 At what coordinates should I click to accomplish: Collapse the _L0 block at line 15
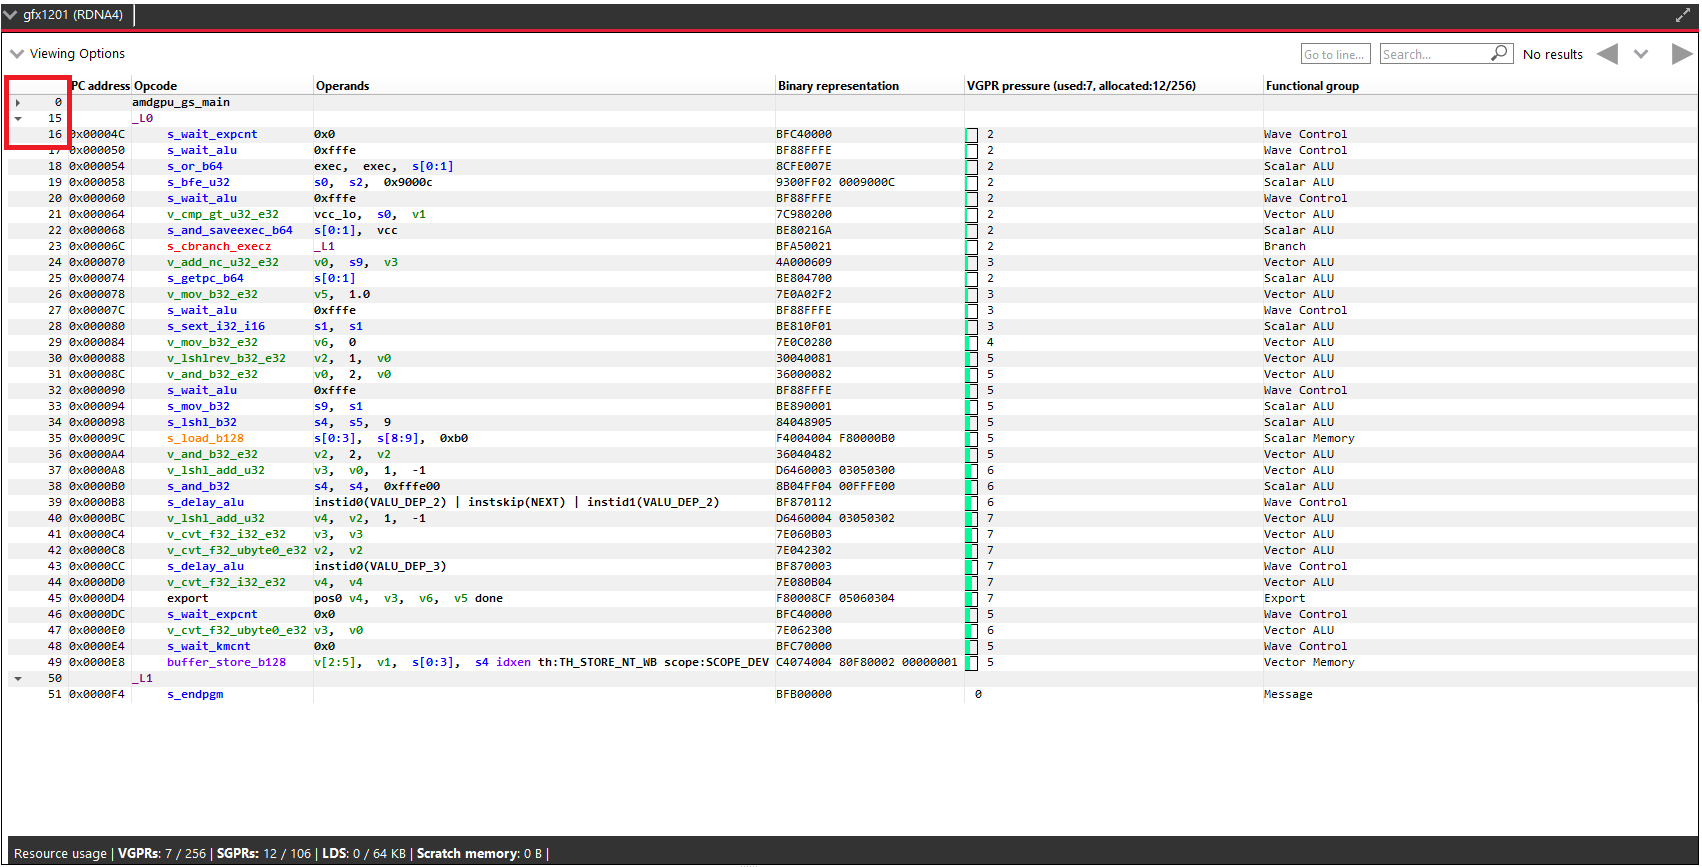click(x=18, y=119)
